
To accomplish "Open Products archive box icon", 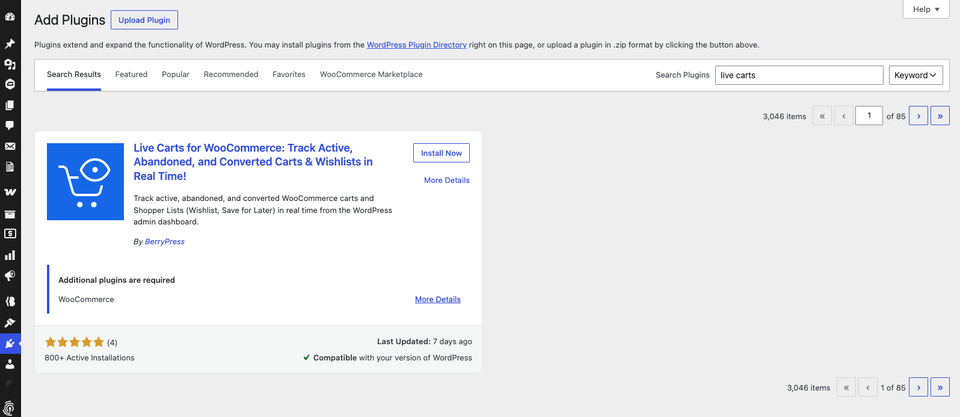I will (10, 214).
